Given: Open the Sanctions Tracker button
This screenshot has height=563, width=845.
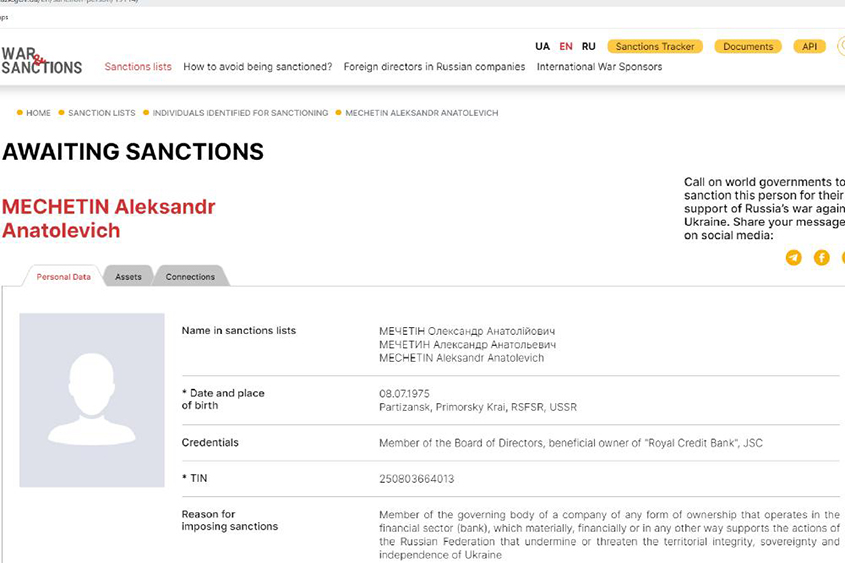Looking at the screenshot, I should [x=655, y=46].
